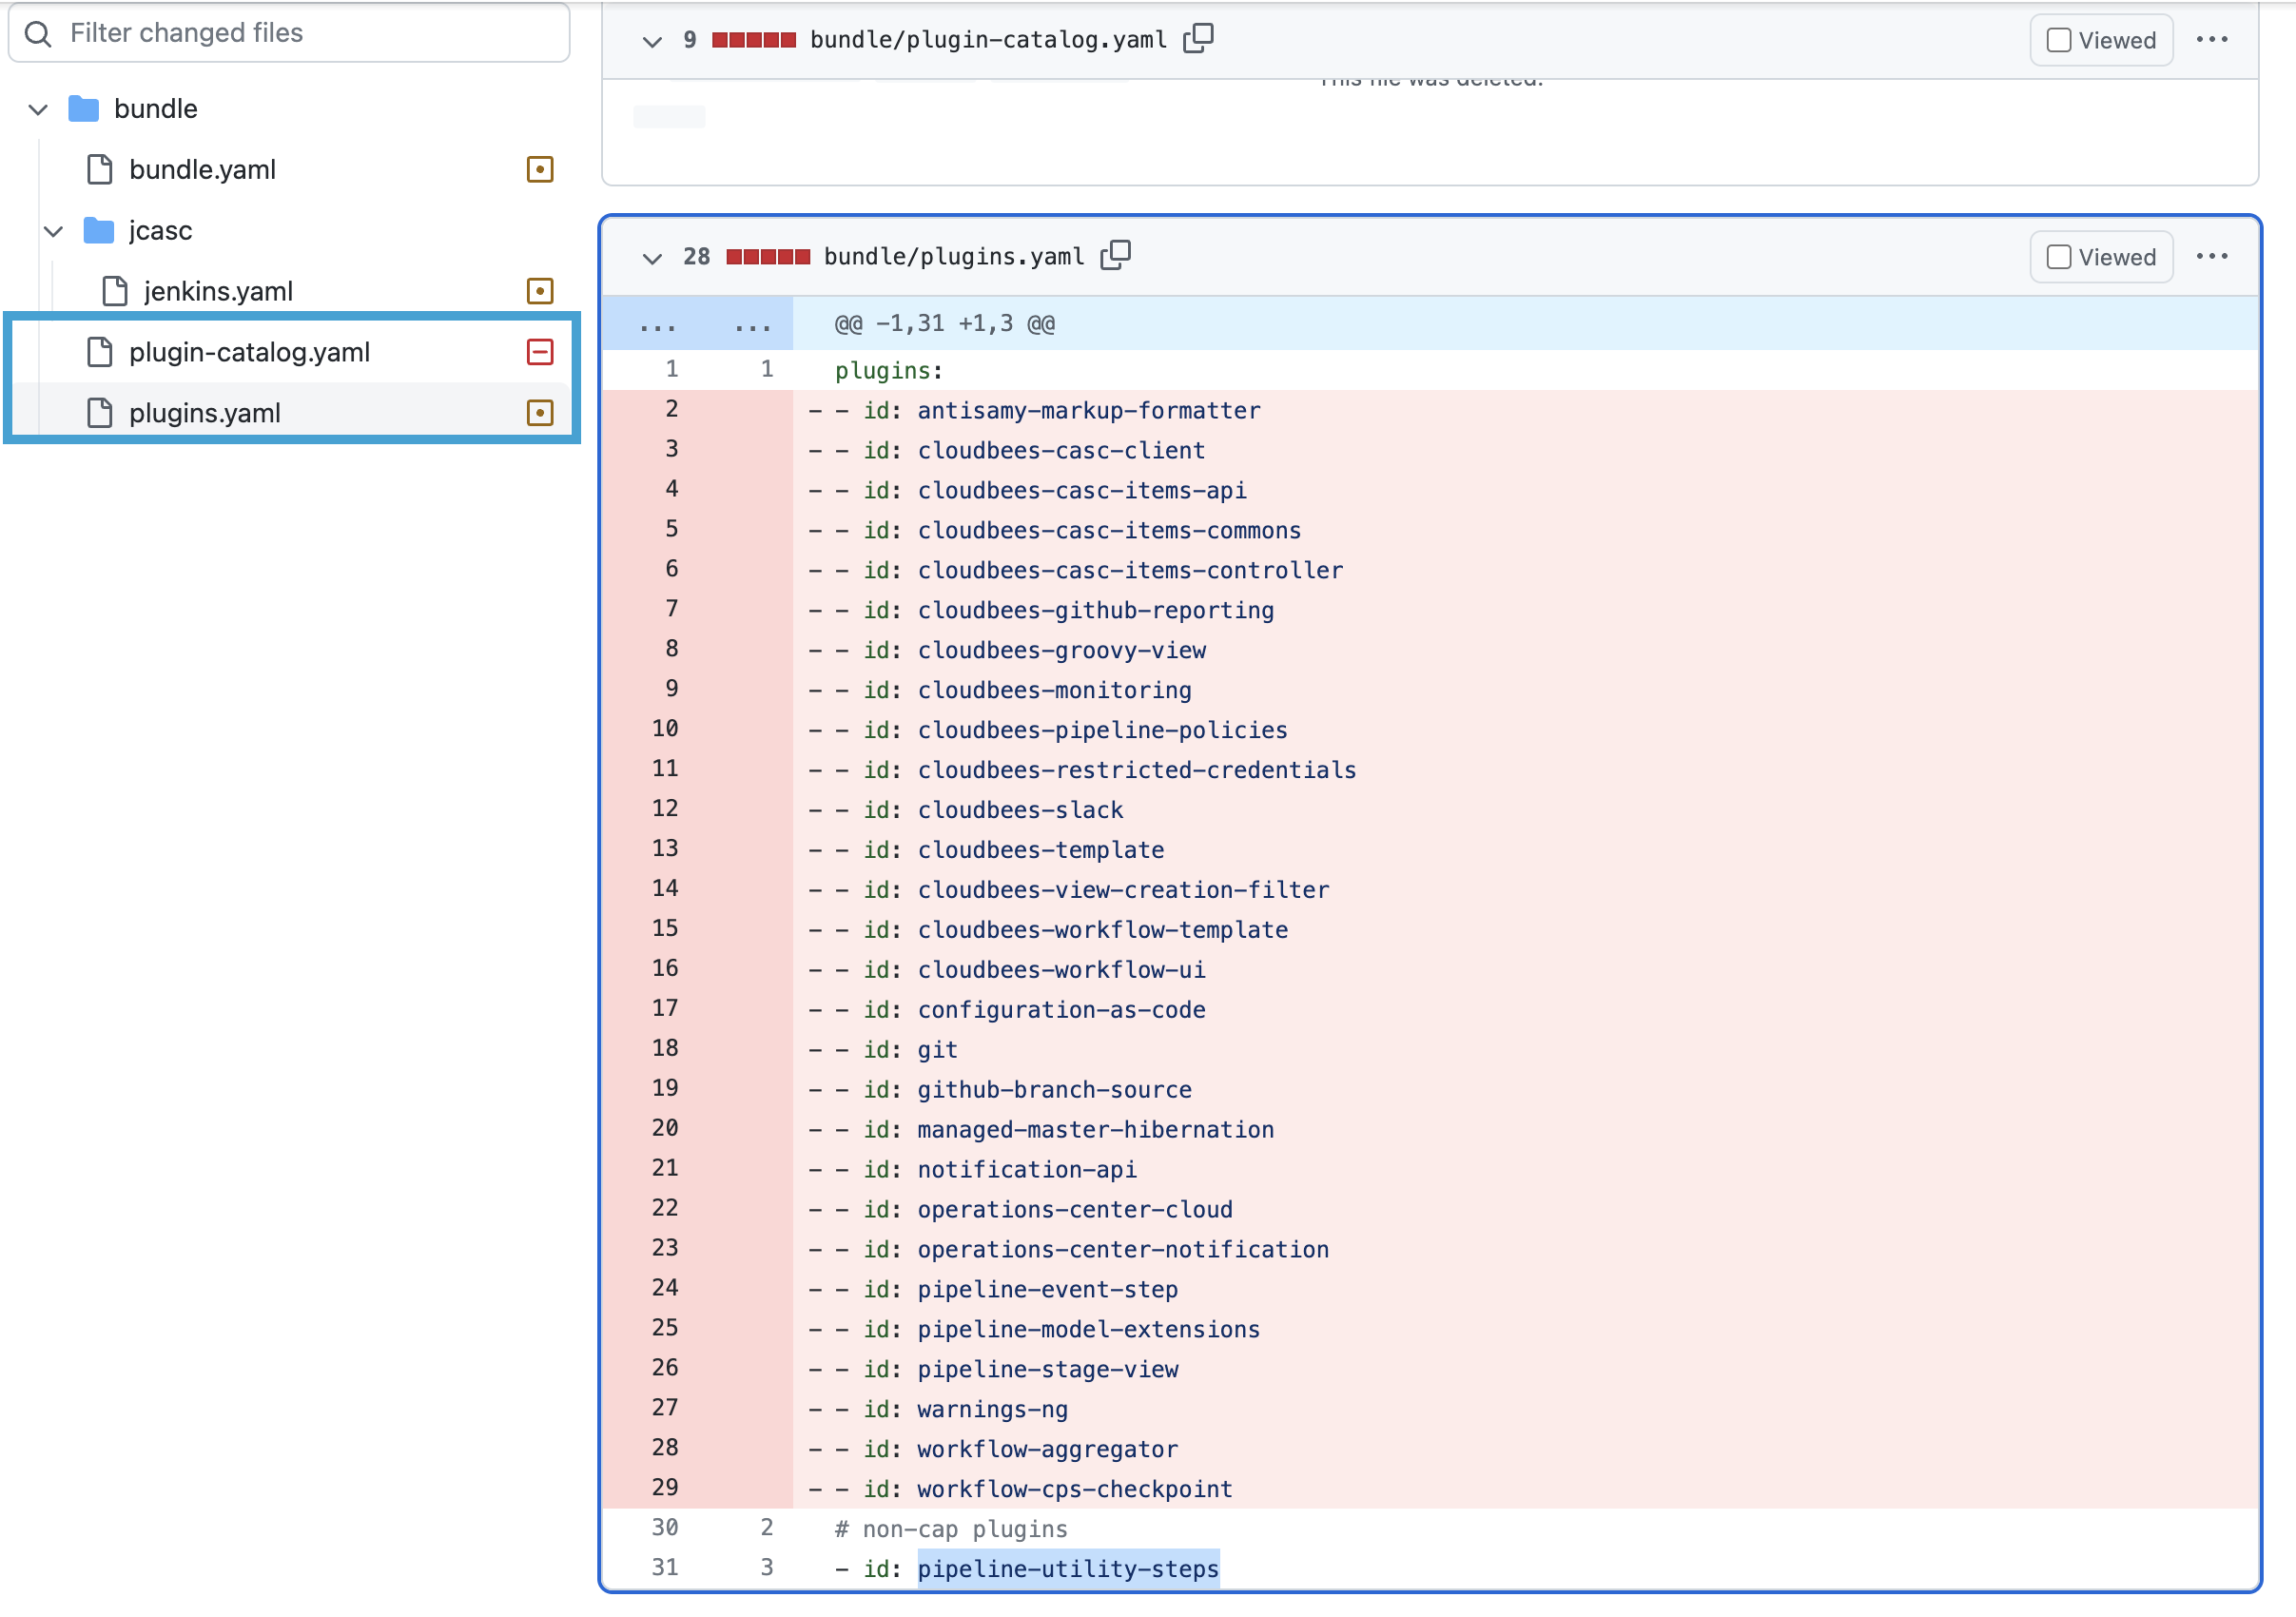Open options menu for plugins.yaml diff
The image size is (2296, 1617).
pyautogui.click(x=2213, y=256)
